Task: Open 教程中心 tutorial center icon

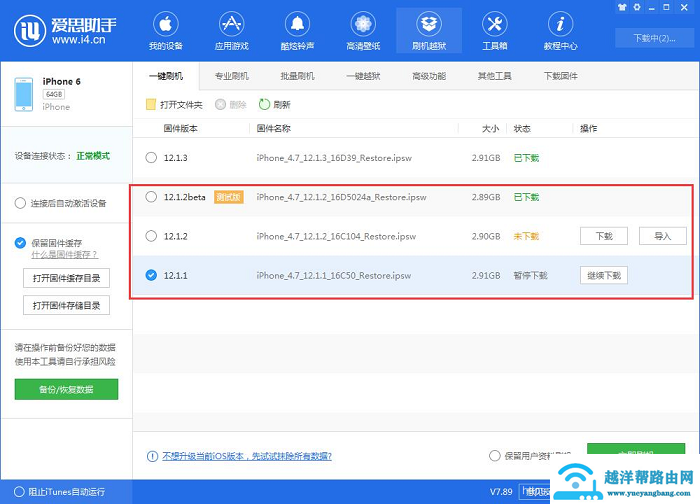Action: click(560, 24)
